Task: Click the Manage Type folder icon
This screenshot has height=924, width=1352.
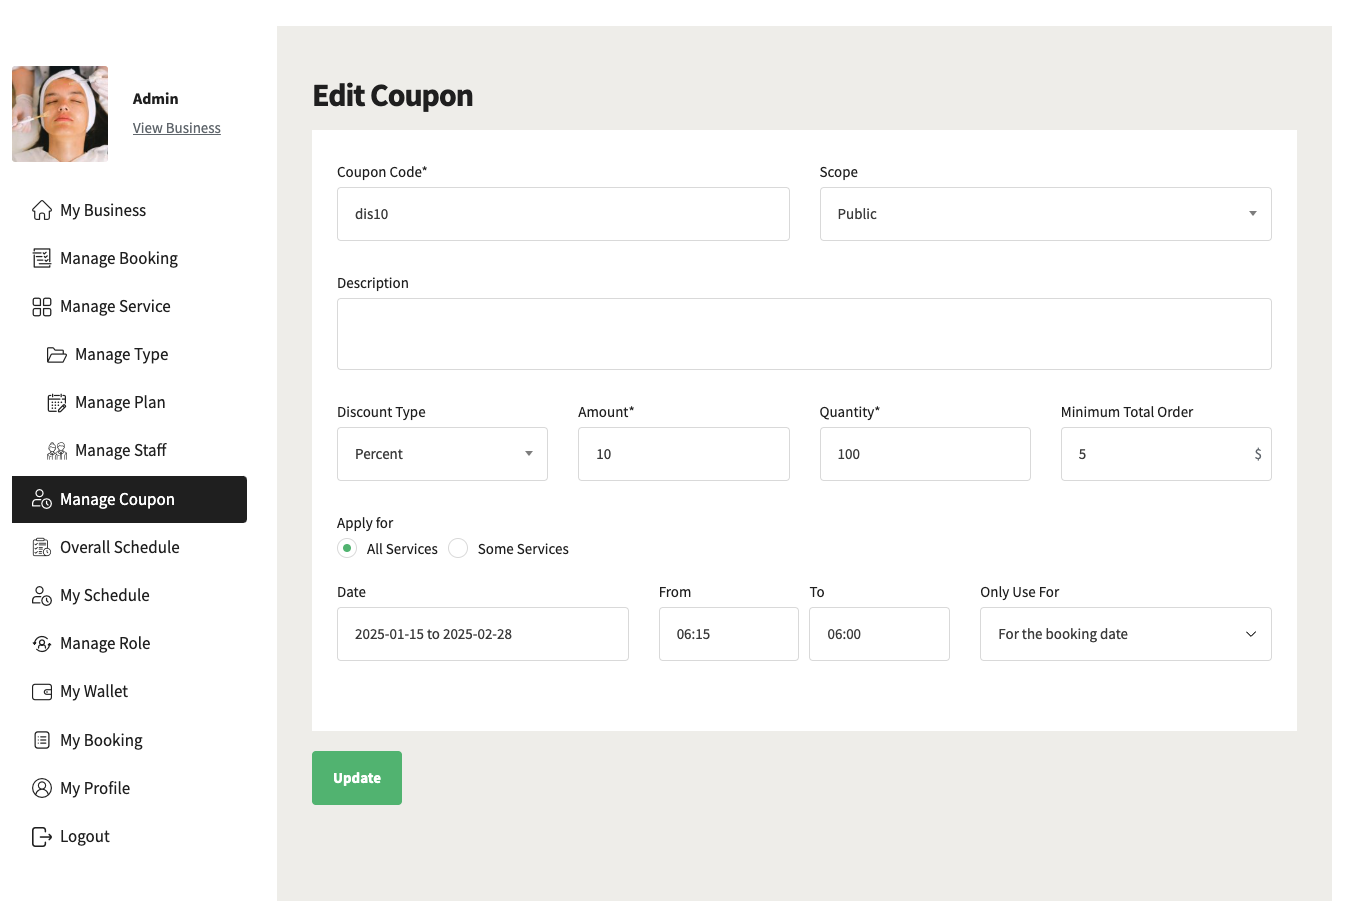Action: pyautogui.click(x=57, y=355)
